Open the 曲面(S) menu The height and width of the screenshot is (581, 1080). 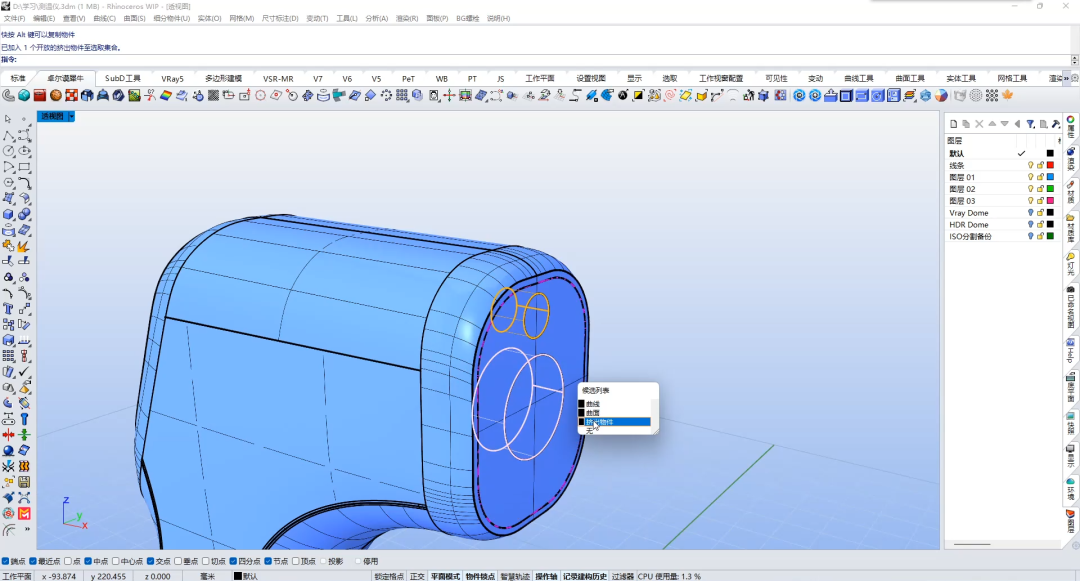[x=134, y=19]
